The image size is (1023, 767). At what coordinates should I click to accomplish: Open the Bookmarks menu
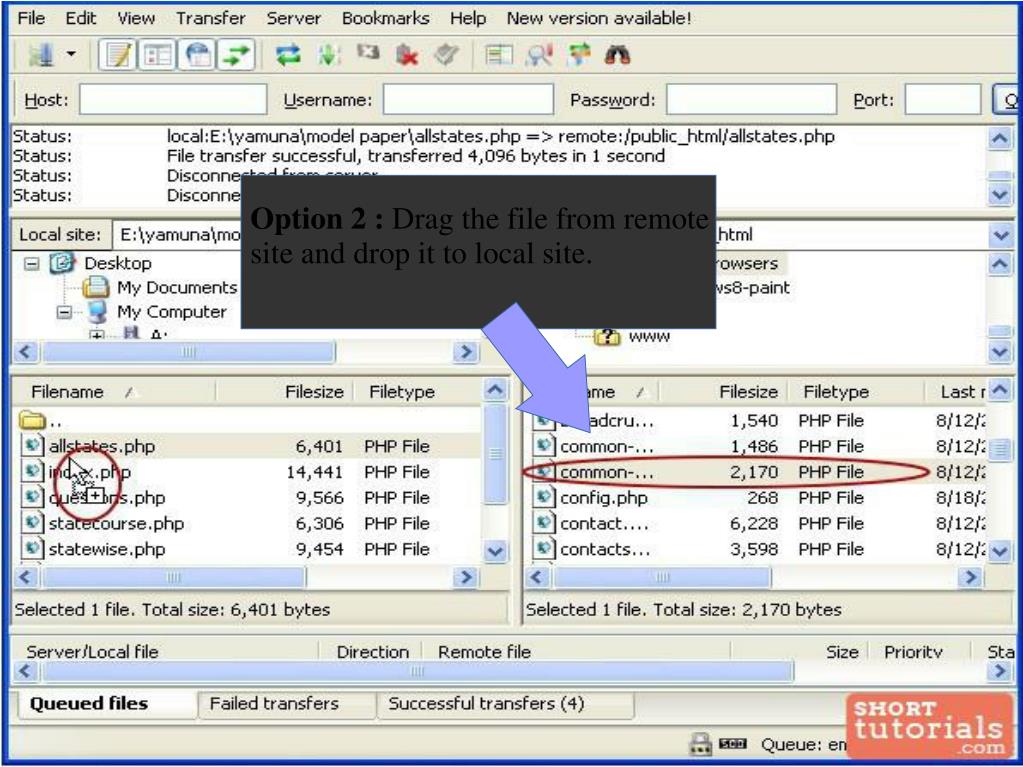pos(386,18)
